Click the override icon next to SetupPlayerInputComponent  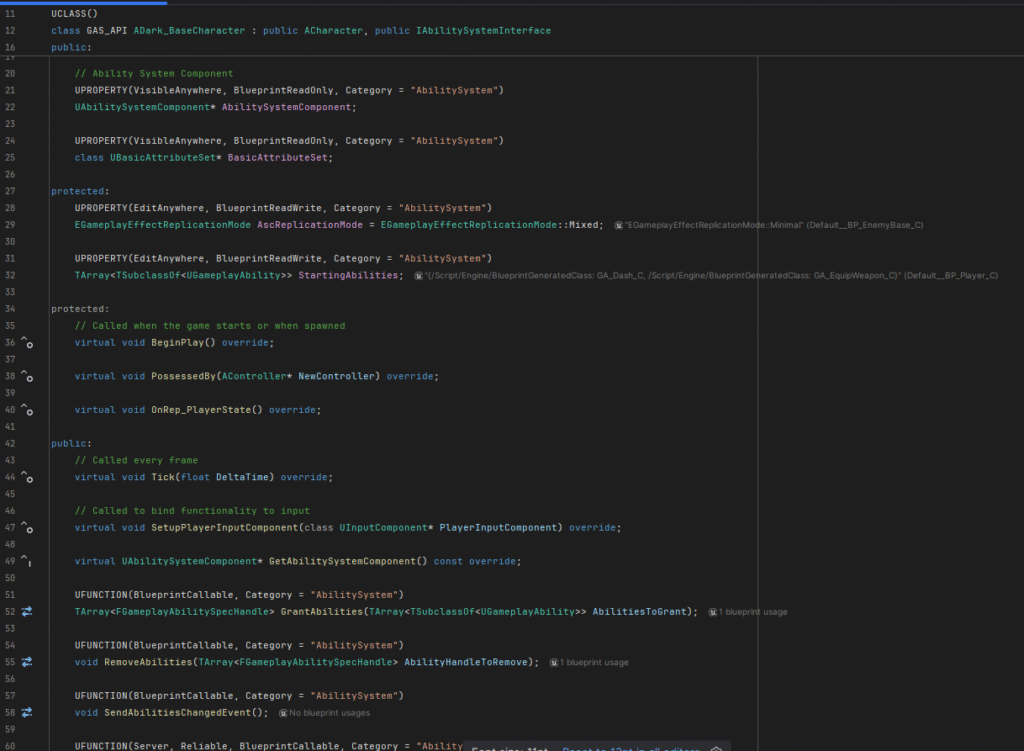tap(25, 527)
